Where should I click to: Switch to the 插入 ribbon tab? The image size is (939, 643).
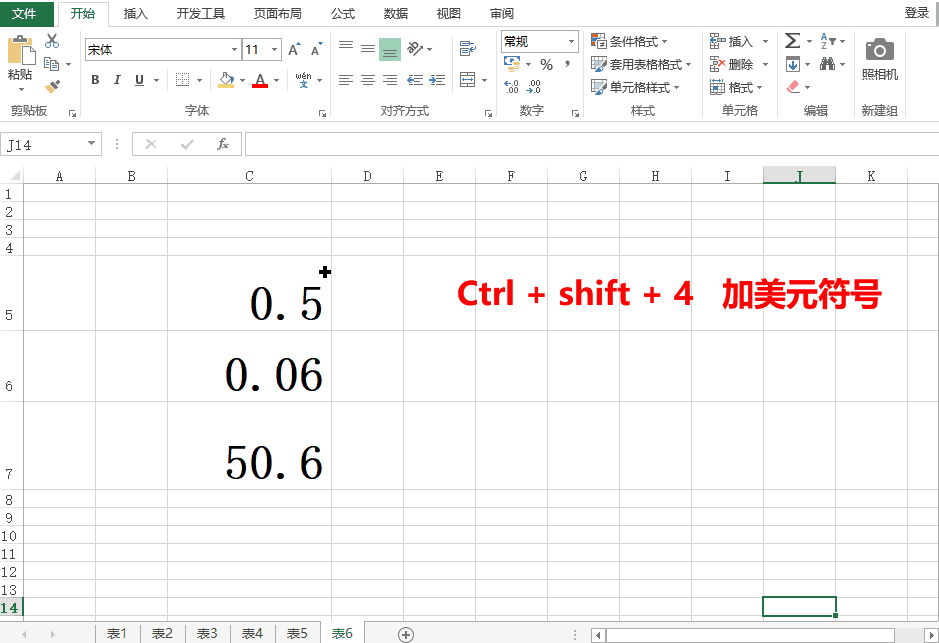pos(135,13)
